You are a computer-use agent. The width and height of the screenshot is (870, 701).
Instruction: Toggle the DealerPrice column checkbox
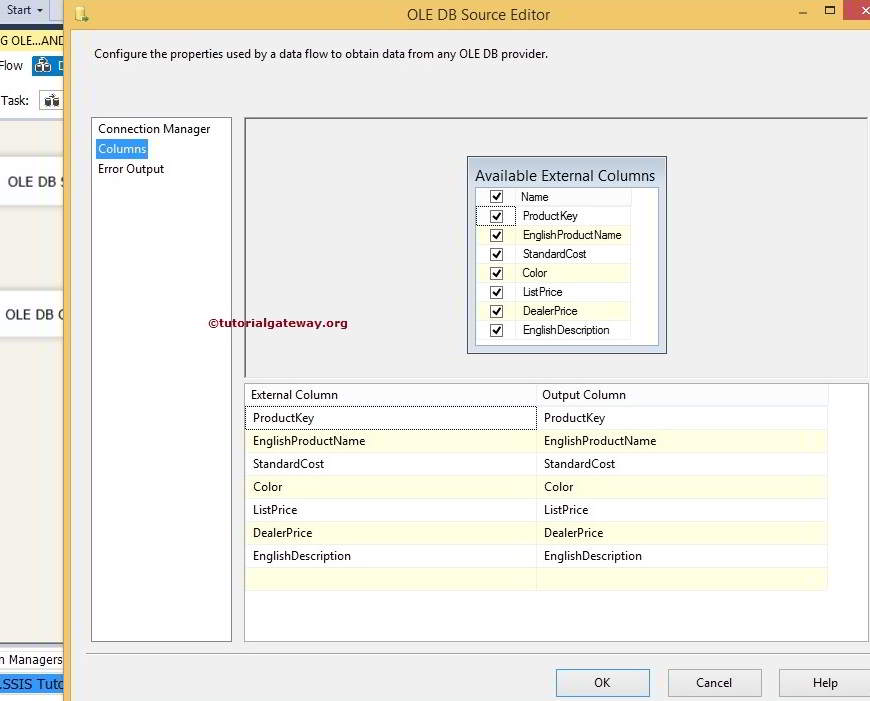click(497, 311)
